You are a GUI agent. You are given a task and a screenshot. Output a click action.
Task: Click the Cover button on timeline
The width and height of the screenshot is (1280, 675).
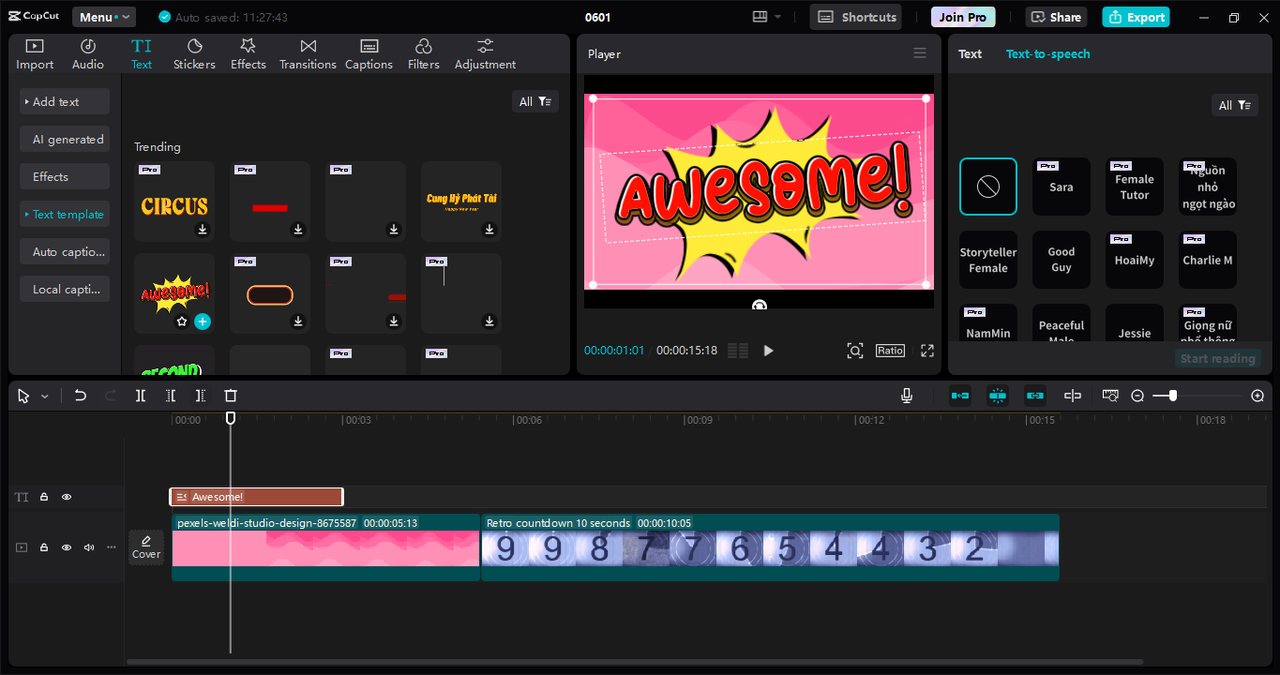(x=146, y=547)
